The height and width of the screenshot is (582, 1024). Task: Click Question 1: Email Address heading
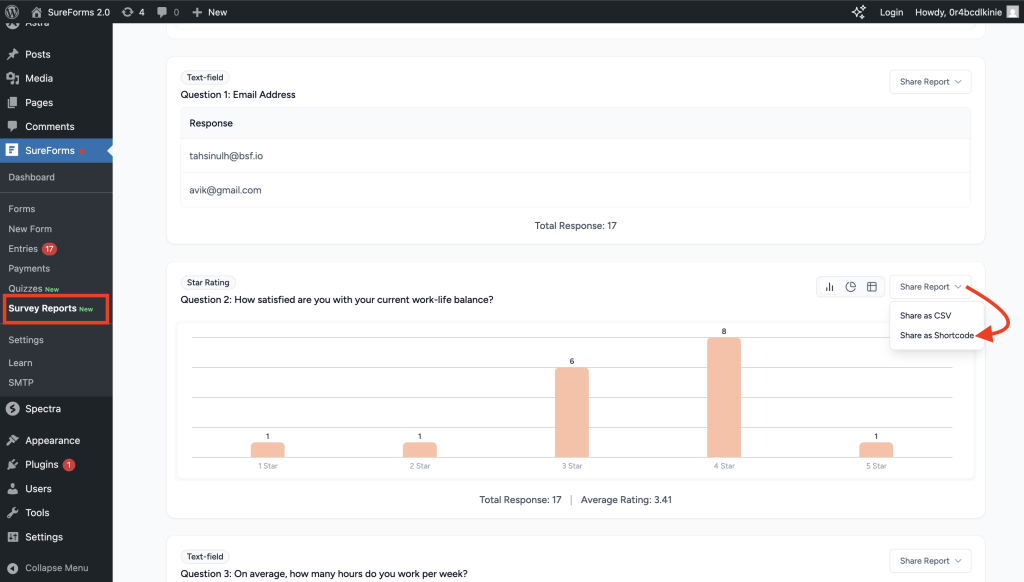(238, 95)
